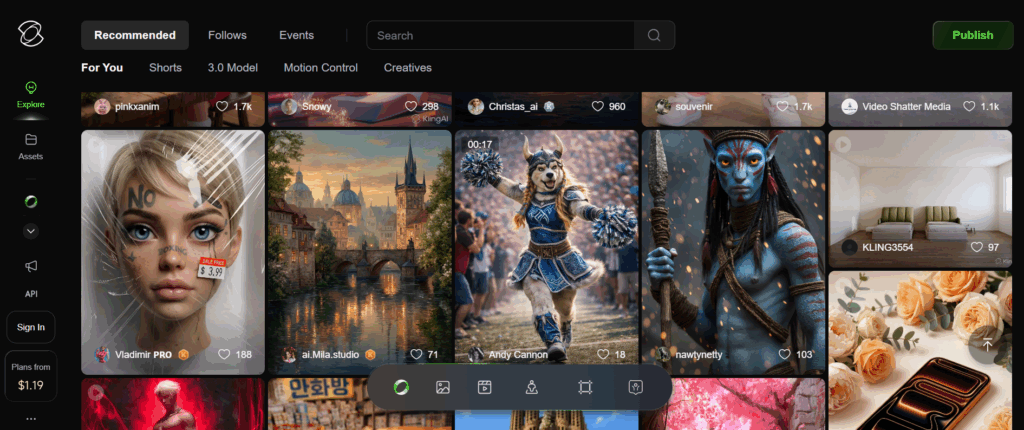Image resolution: width=1024 pixels, height=430 pixels.
Task: Select video generation in the bottom toolbar
Action: click(x=486, y=387)
